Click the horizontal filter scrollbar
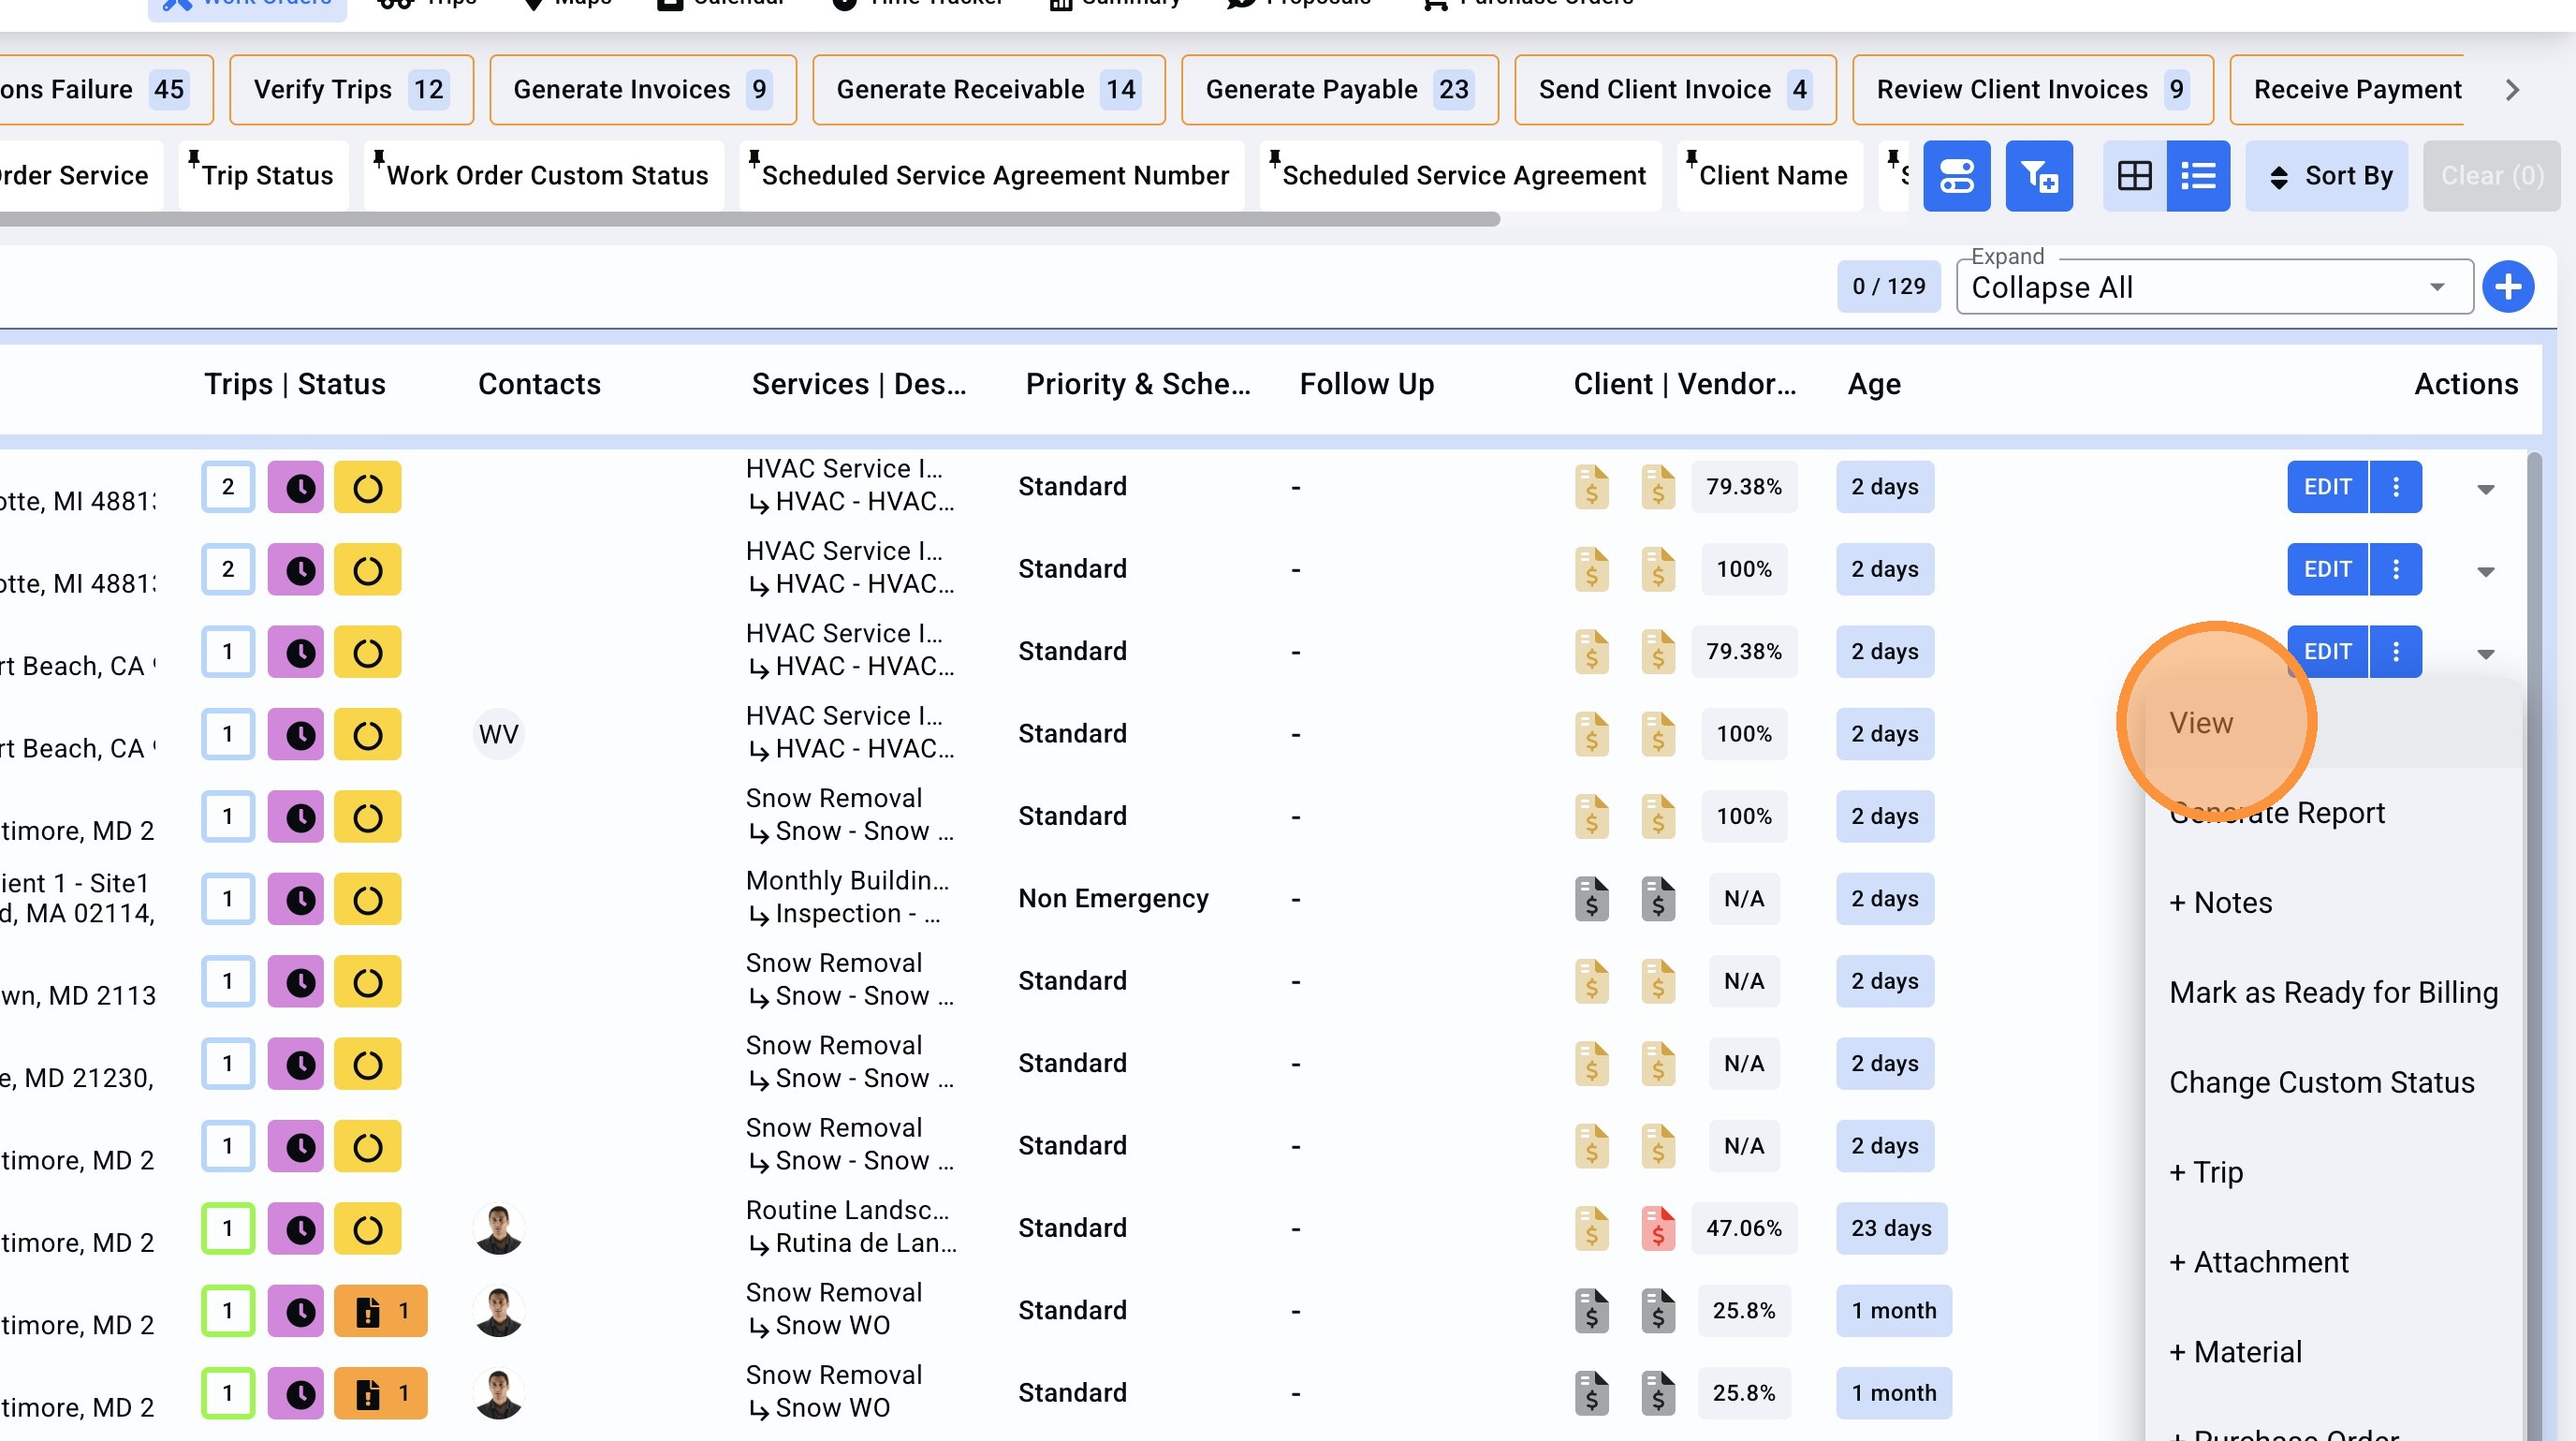 coord(750,219)
